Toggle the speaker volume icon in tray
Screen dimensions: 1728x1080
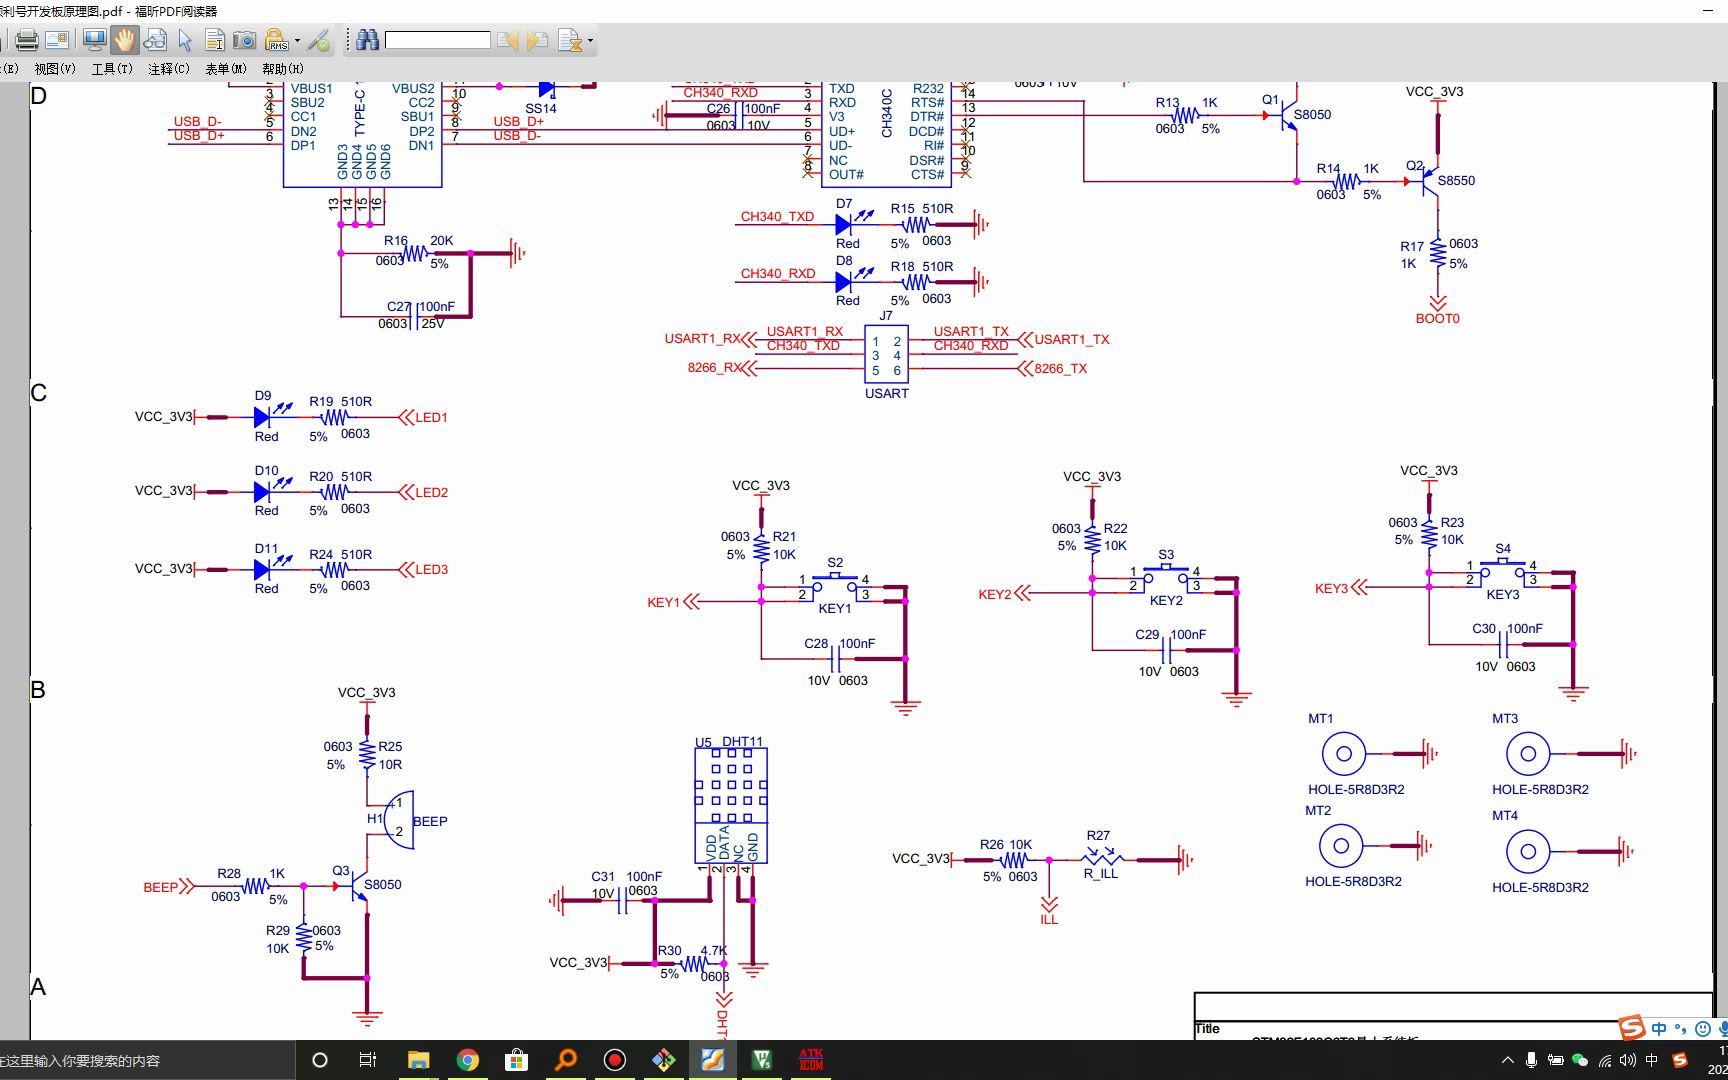[x=1628, y=1060]
